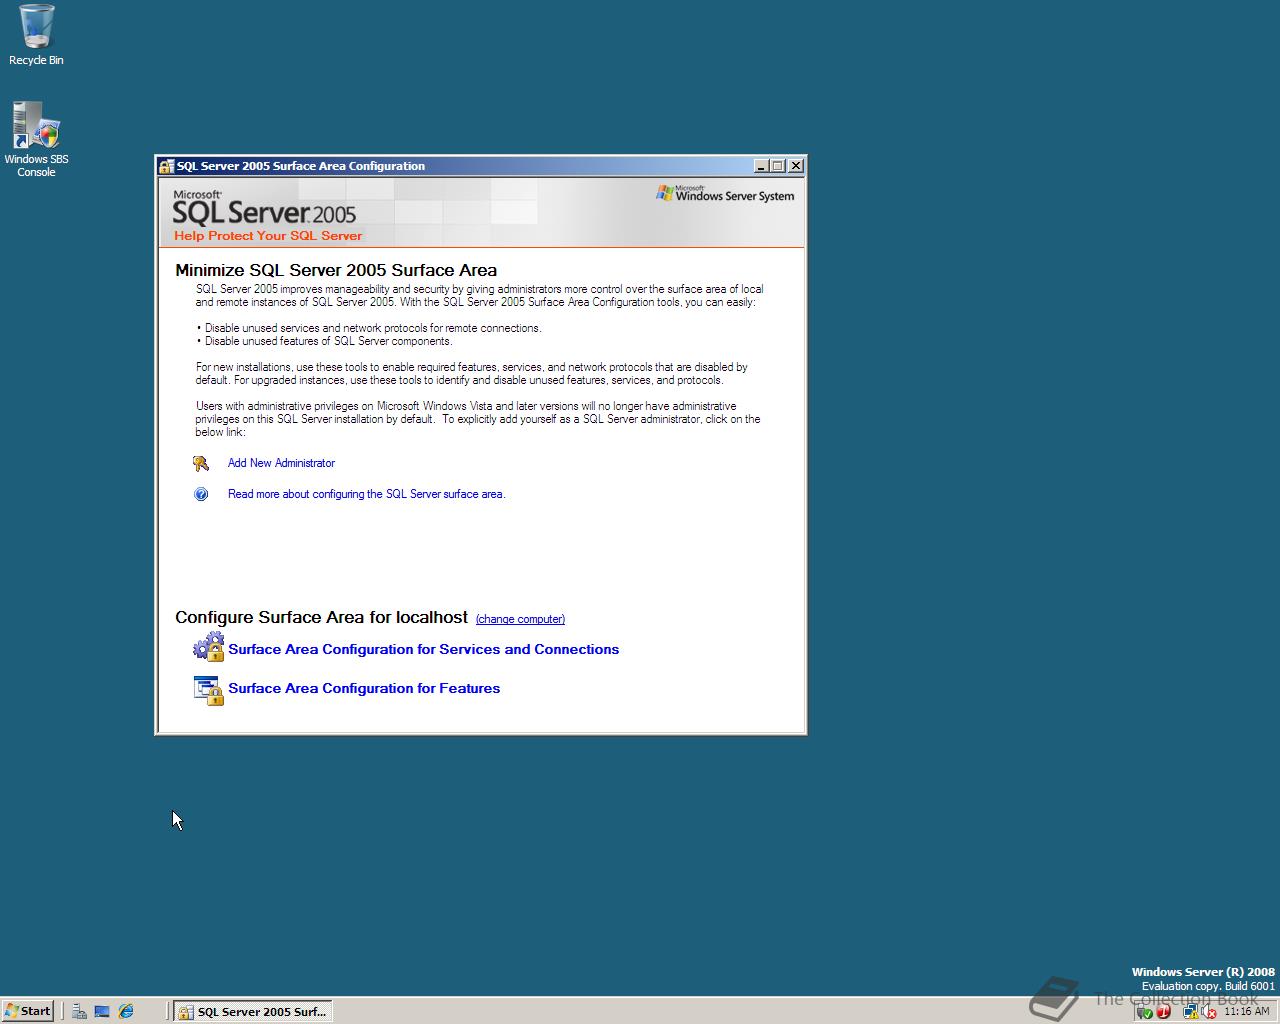Viewport: 1280px width, 1024px height.
Task: Click the Add New Administrator key icon
Action: tap(201, 463)
